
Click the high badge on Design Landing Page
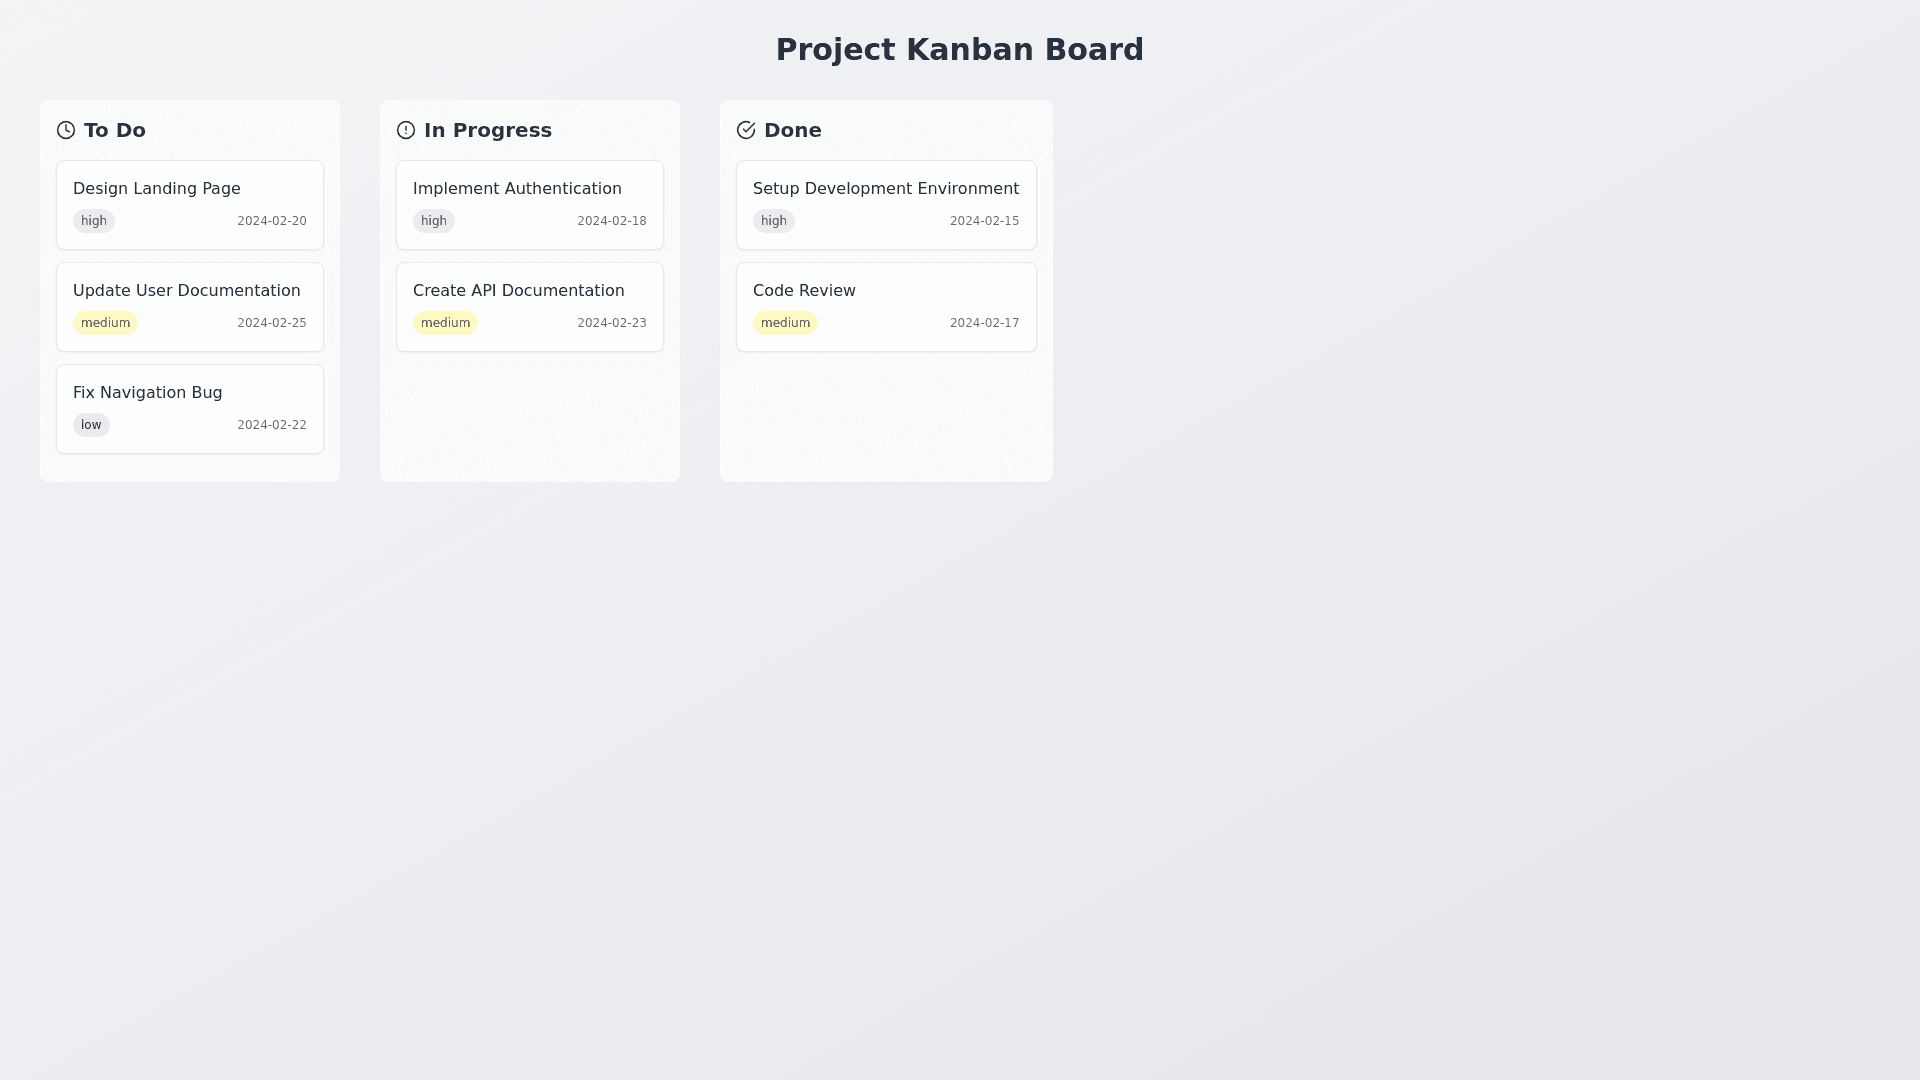94,221
